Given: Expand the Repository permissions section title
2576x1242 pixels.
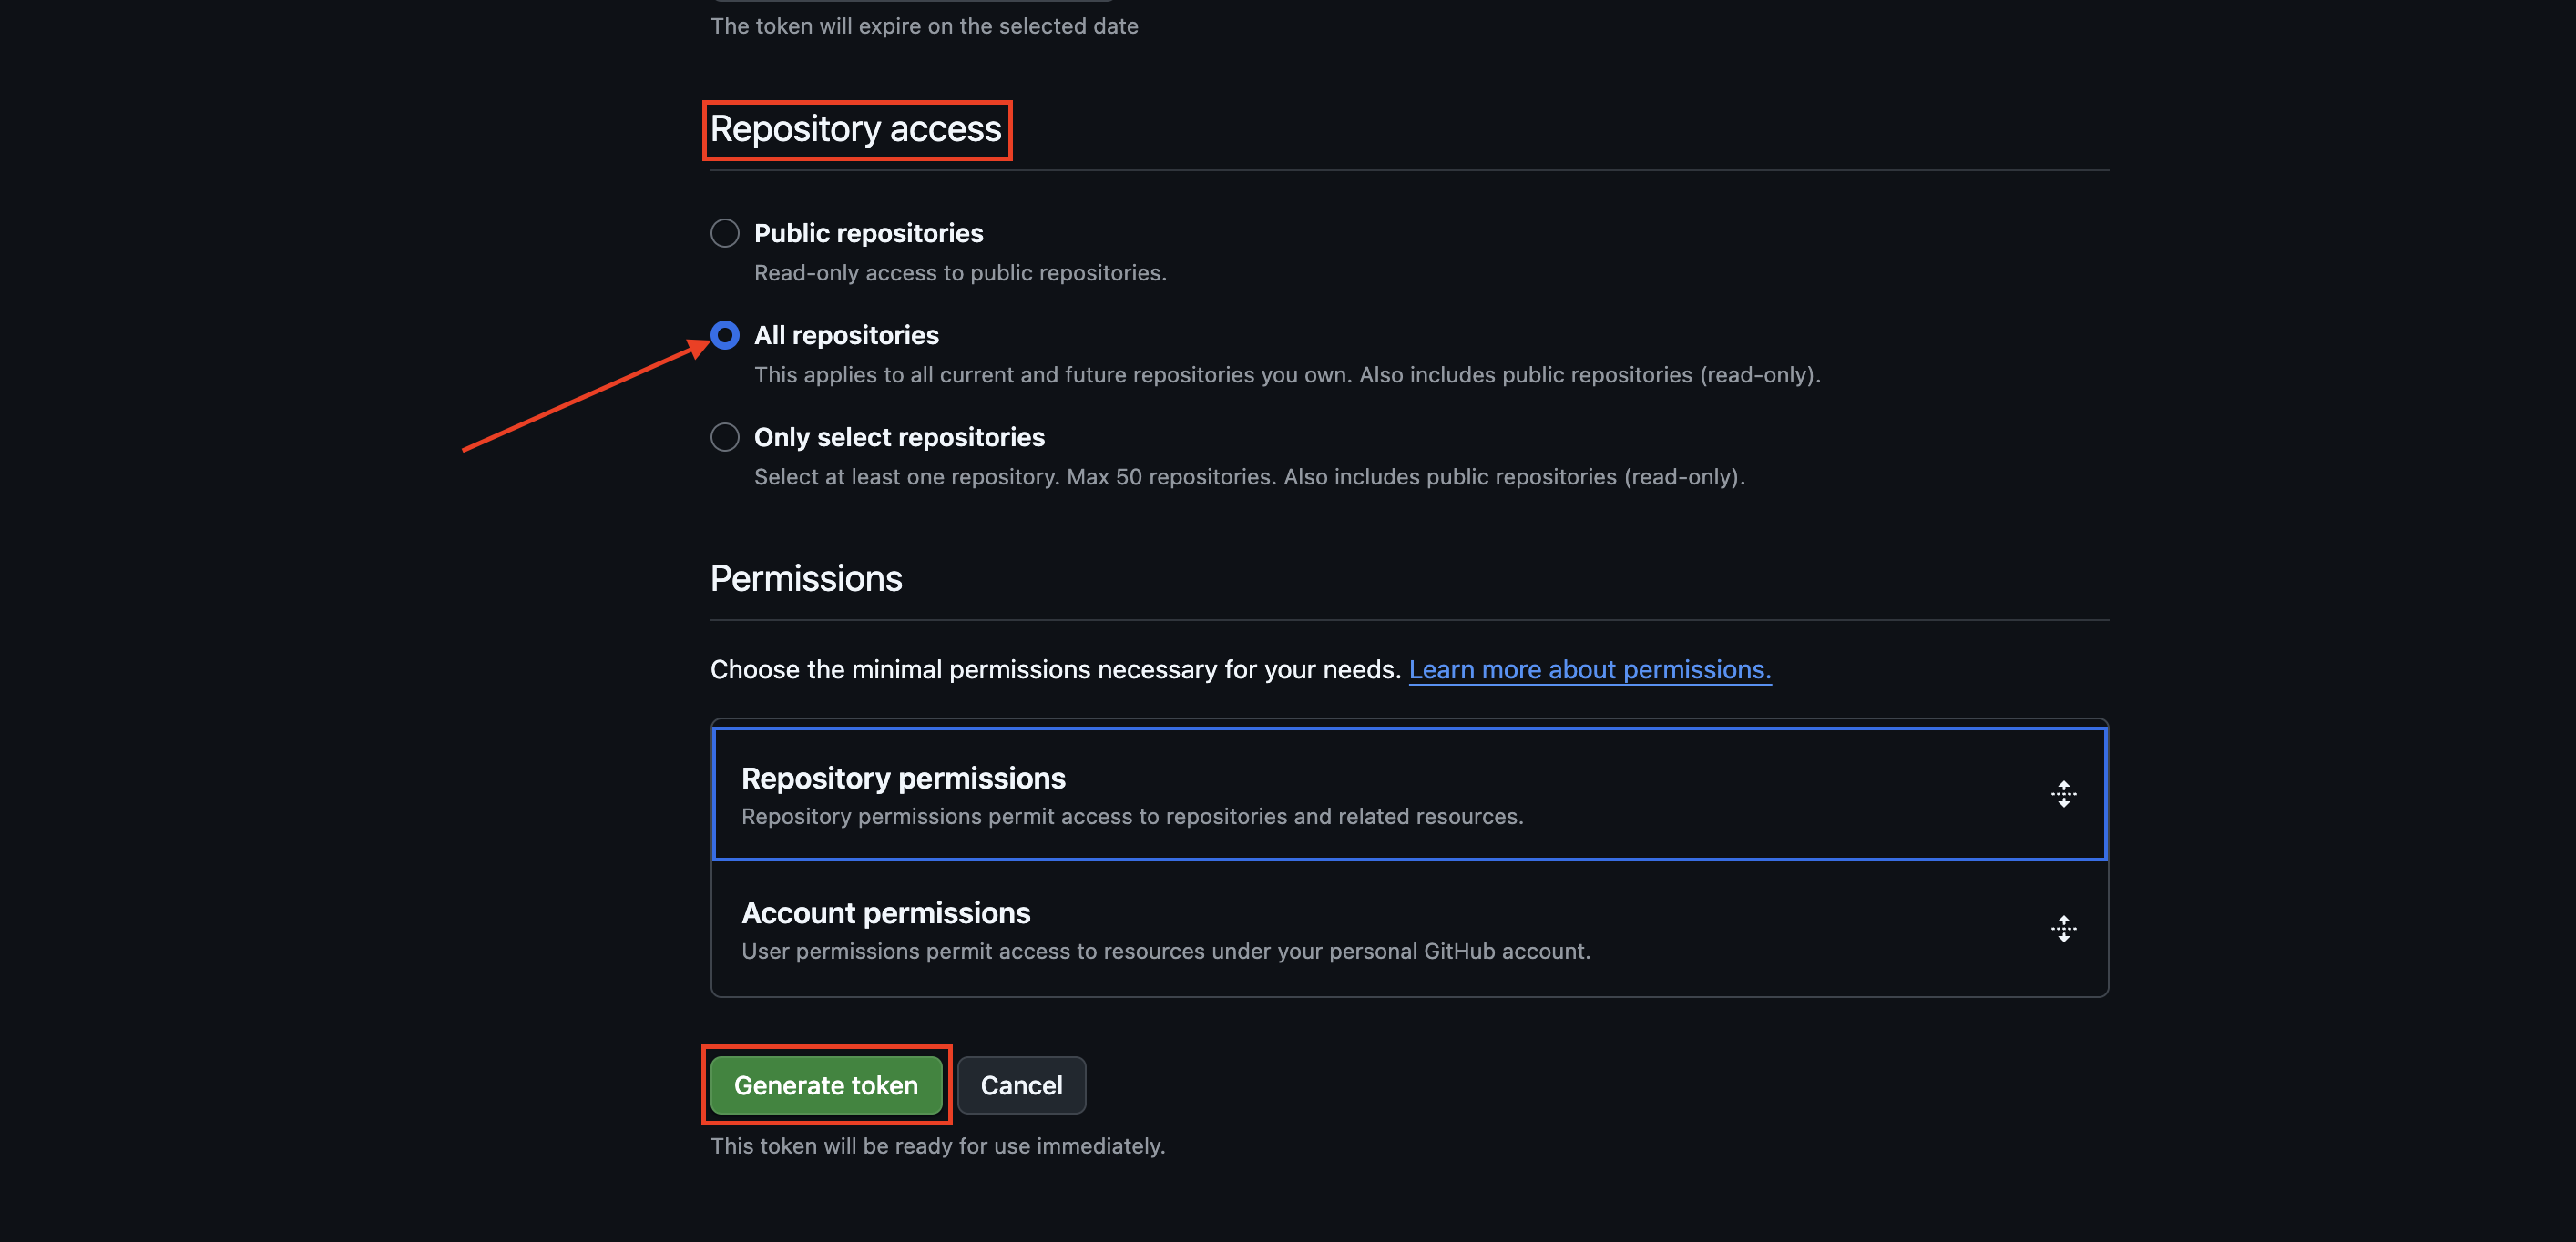Looking at the screenshot, I should (903, 778).
